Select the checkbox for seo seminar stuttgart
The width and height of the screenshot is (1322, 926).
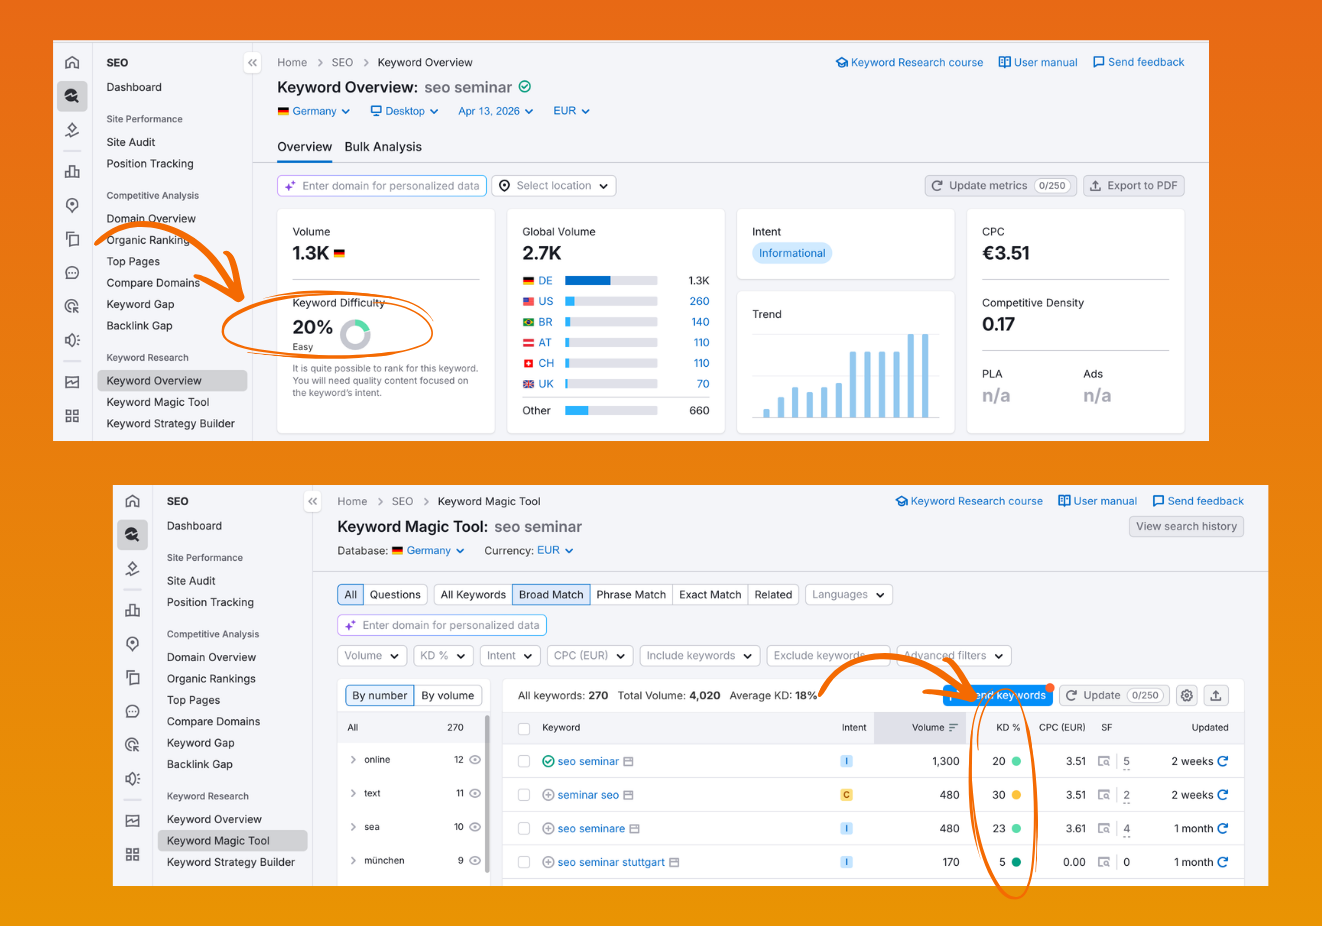point(524,861)
